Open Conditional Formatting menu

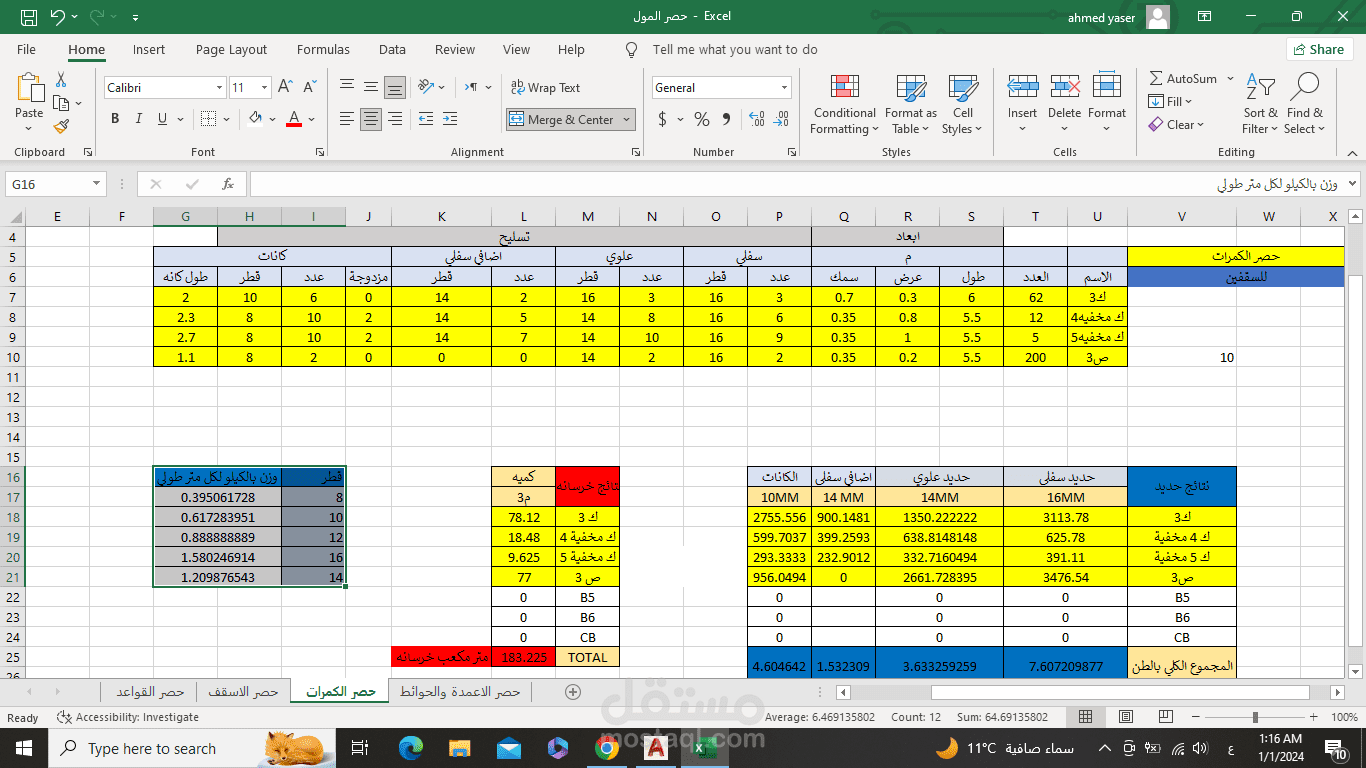pos(845,104)
